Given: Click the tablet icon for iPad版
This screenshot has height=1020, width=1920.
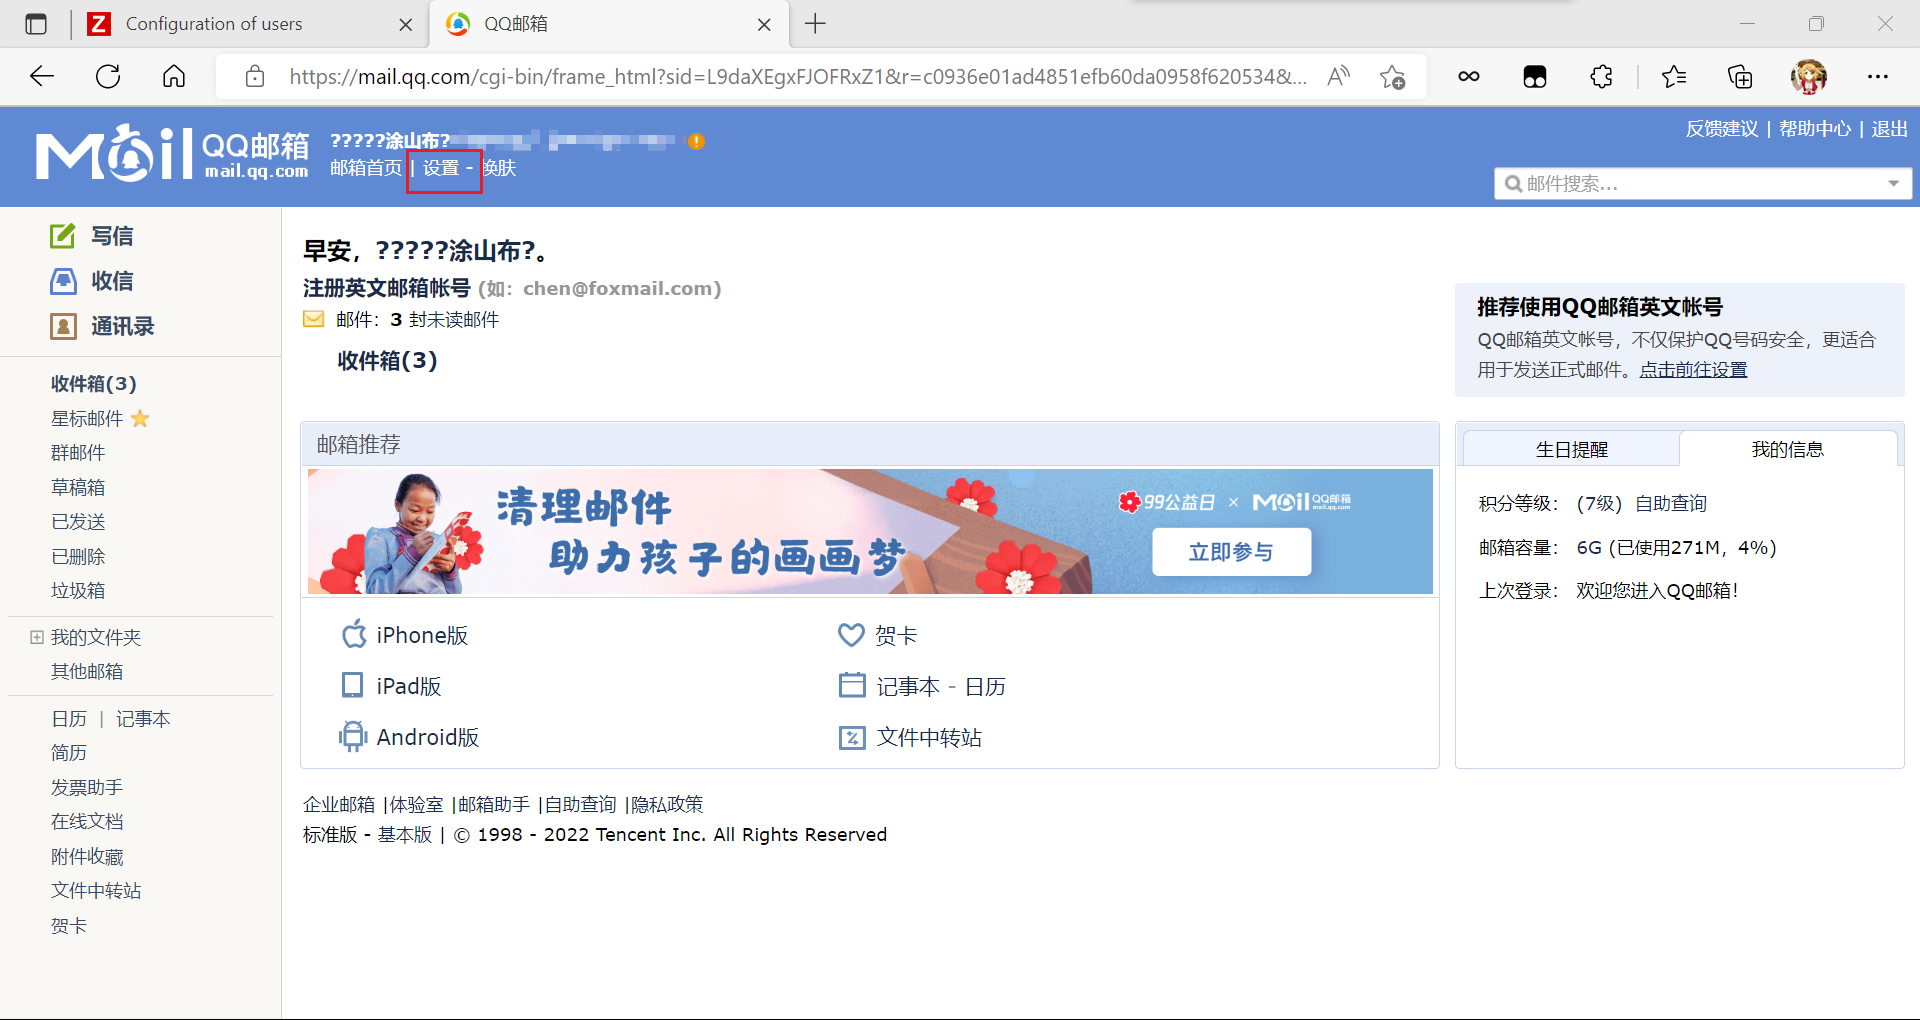Looking at the screenshot, I should pyautogui.click(x=352, y=685).
